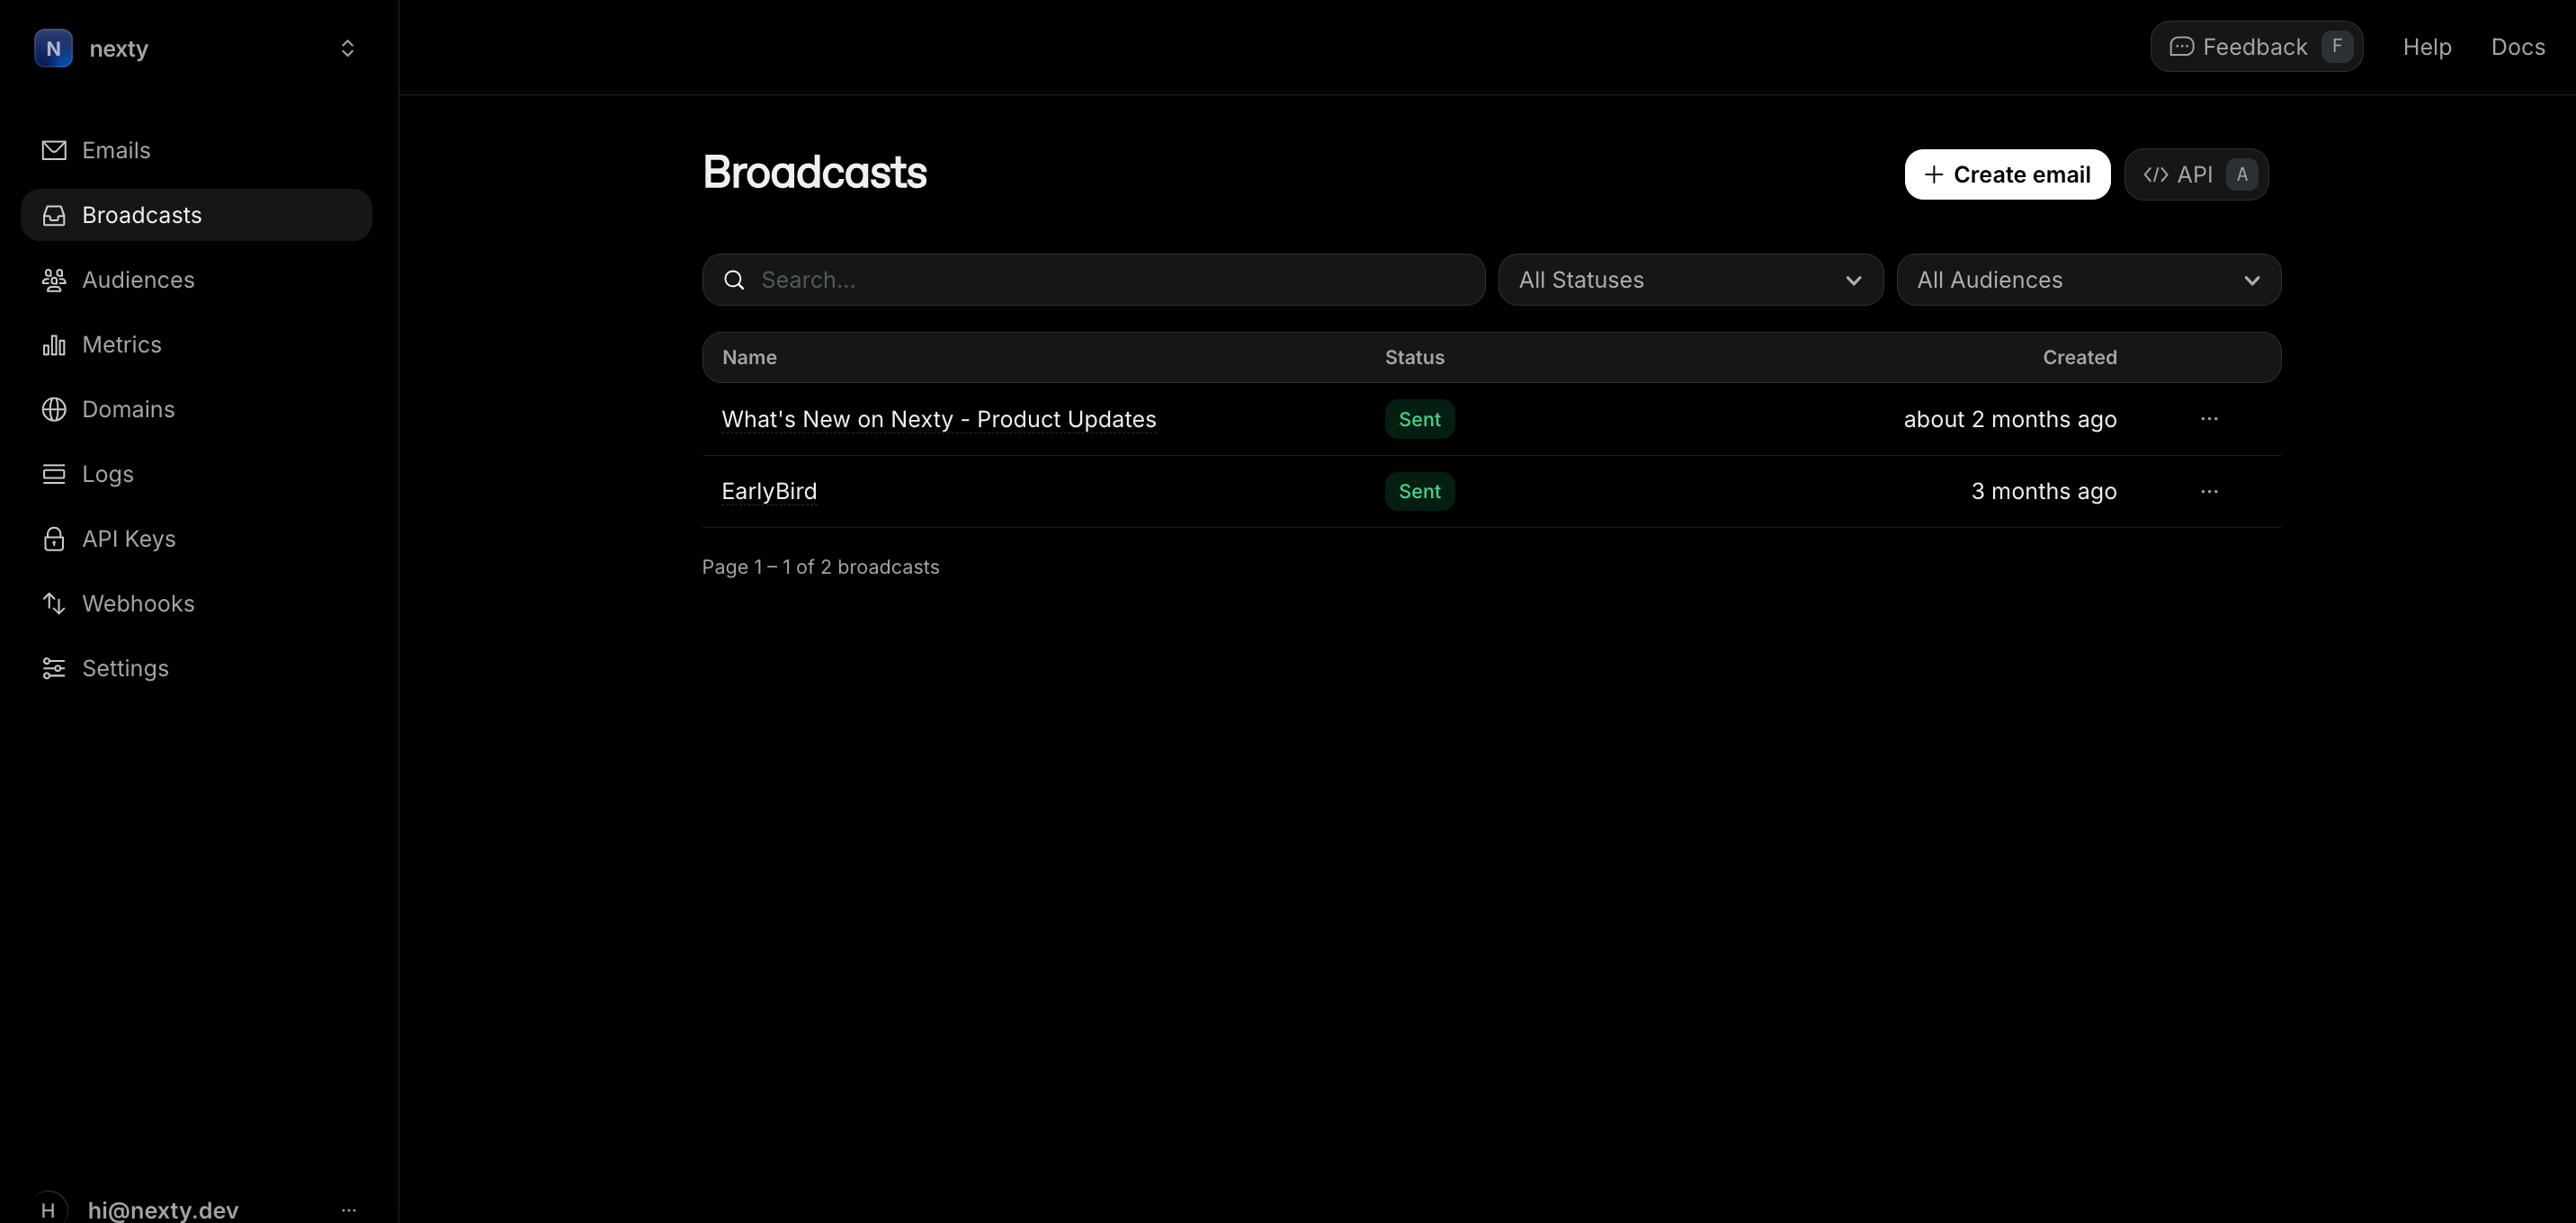Open the Feedback button

tap(2255, 47)
